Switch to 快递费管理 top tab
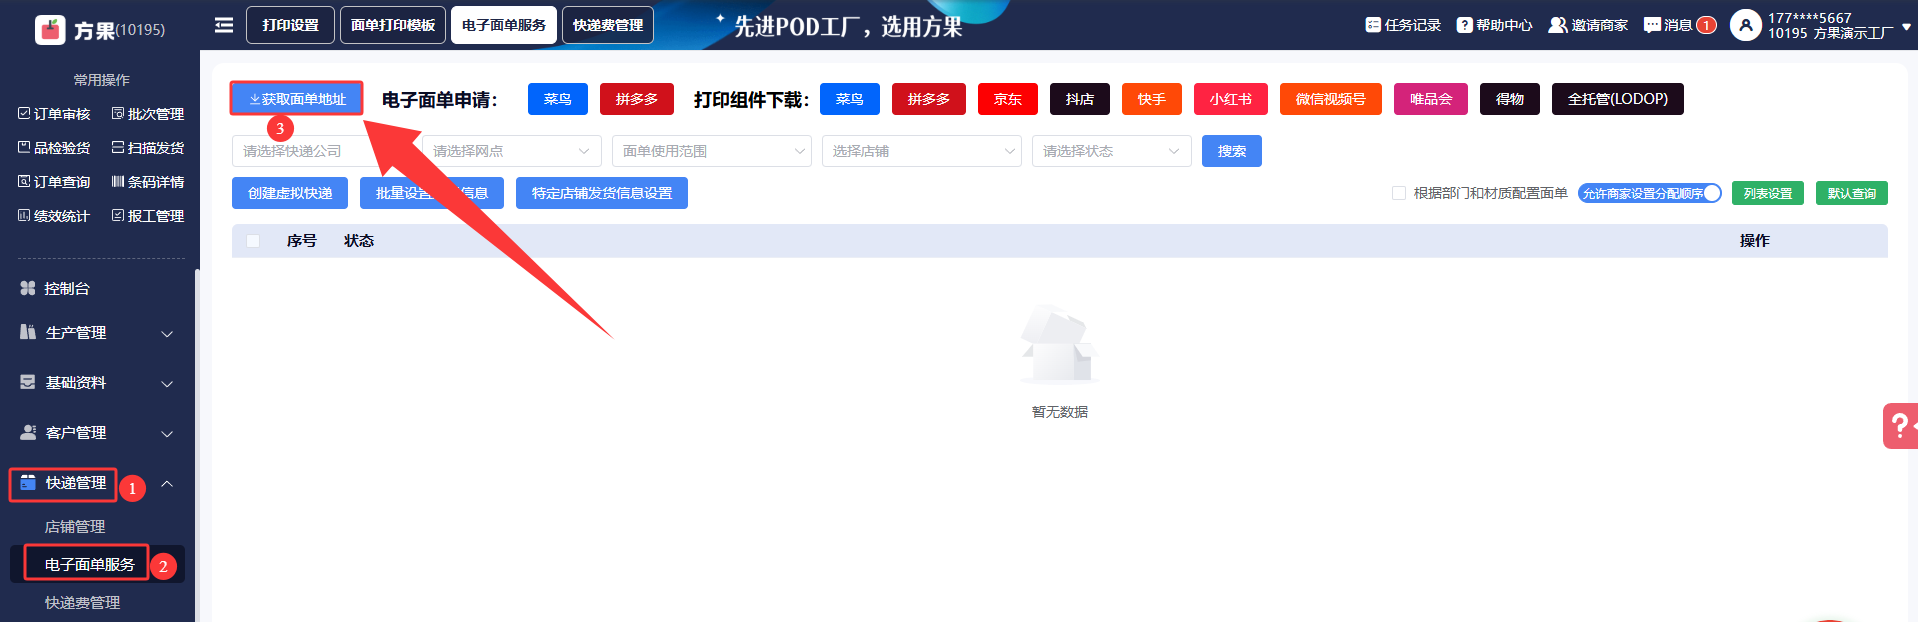This screenshot has height=622, width=1918. click(x=608, y=25)
